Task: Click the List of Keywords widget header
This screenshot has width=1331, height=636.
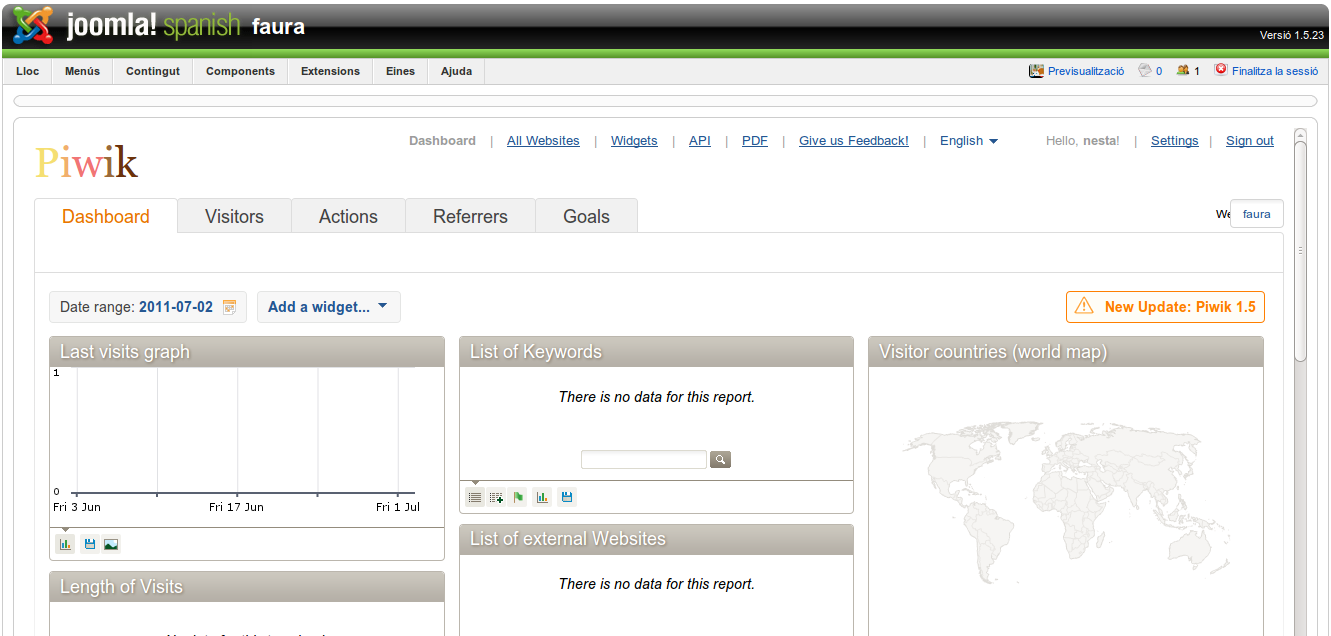Action: [656, 352]
